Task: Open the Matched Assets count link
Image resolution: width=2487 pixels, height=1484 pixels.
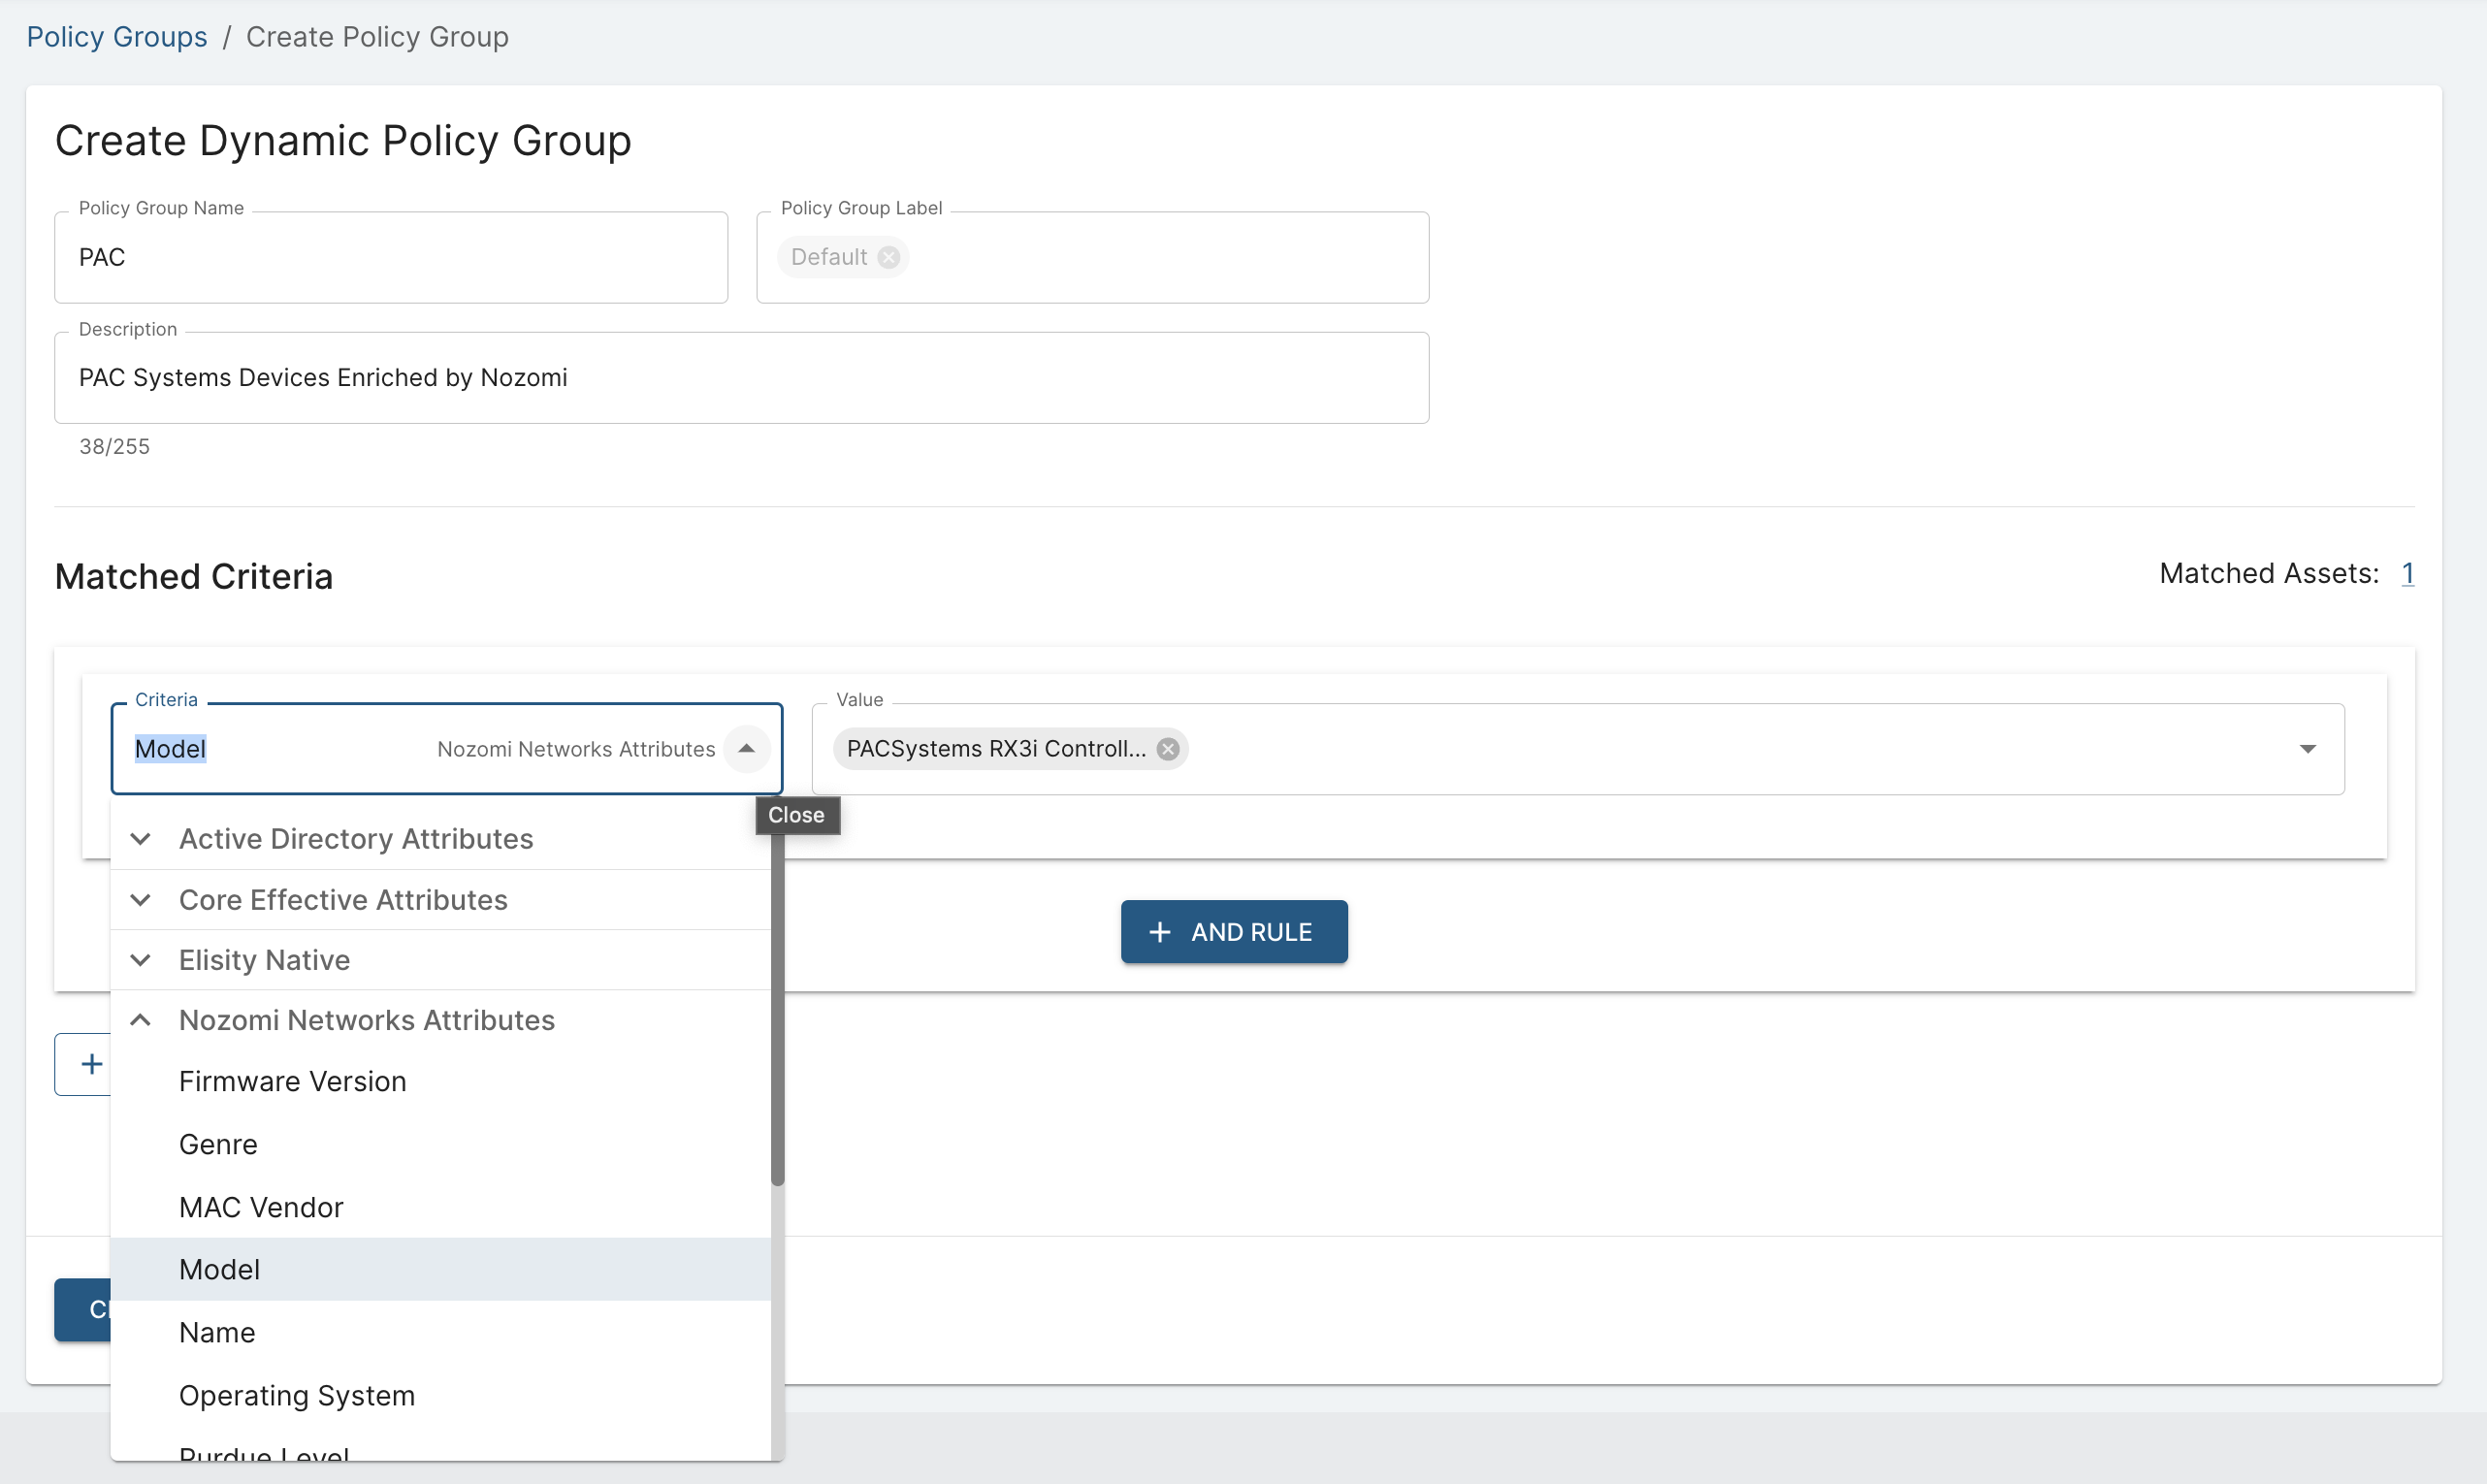Action: [2407, 573]
